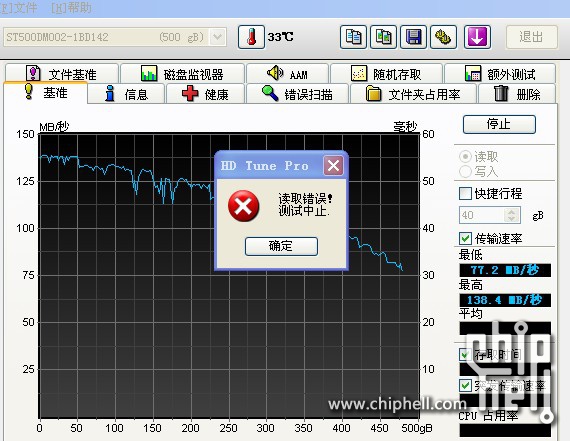Viewport: 570px width, 441px height.
Task: Uncheck the 传输速率 checkbox
Action: [x=465, y=238]
